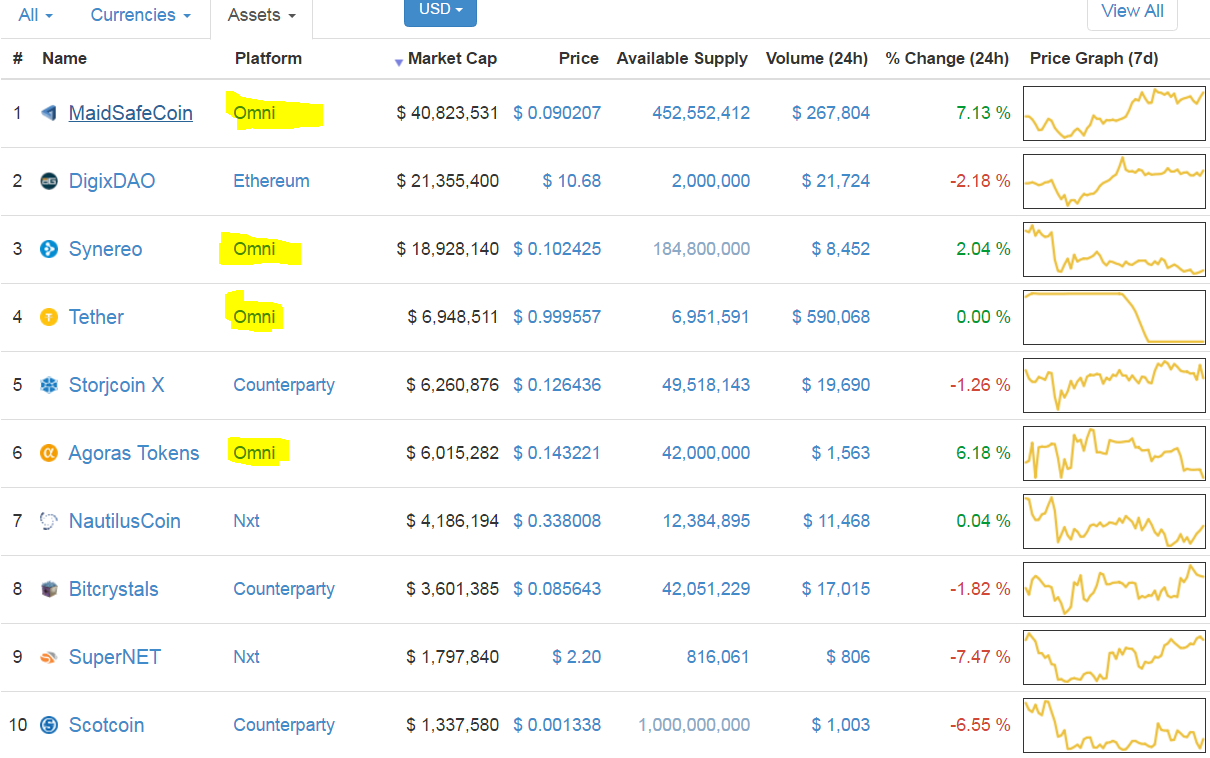The width and height of the screenshot is (1210, 758).
Task: Sort table by Price column header
Action: coord(579,58)
